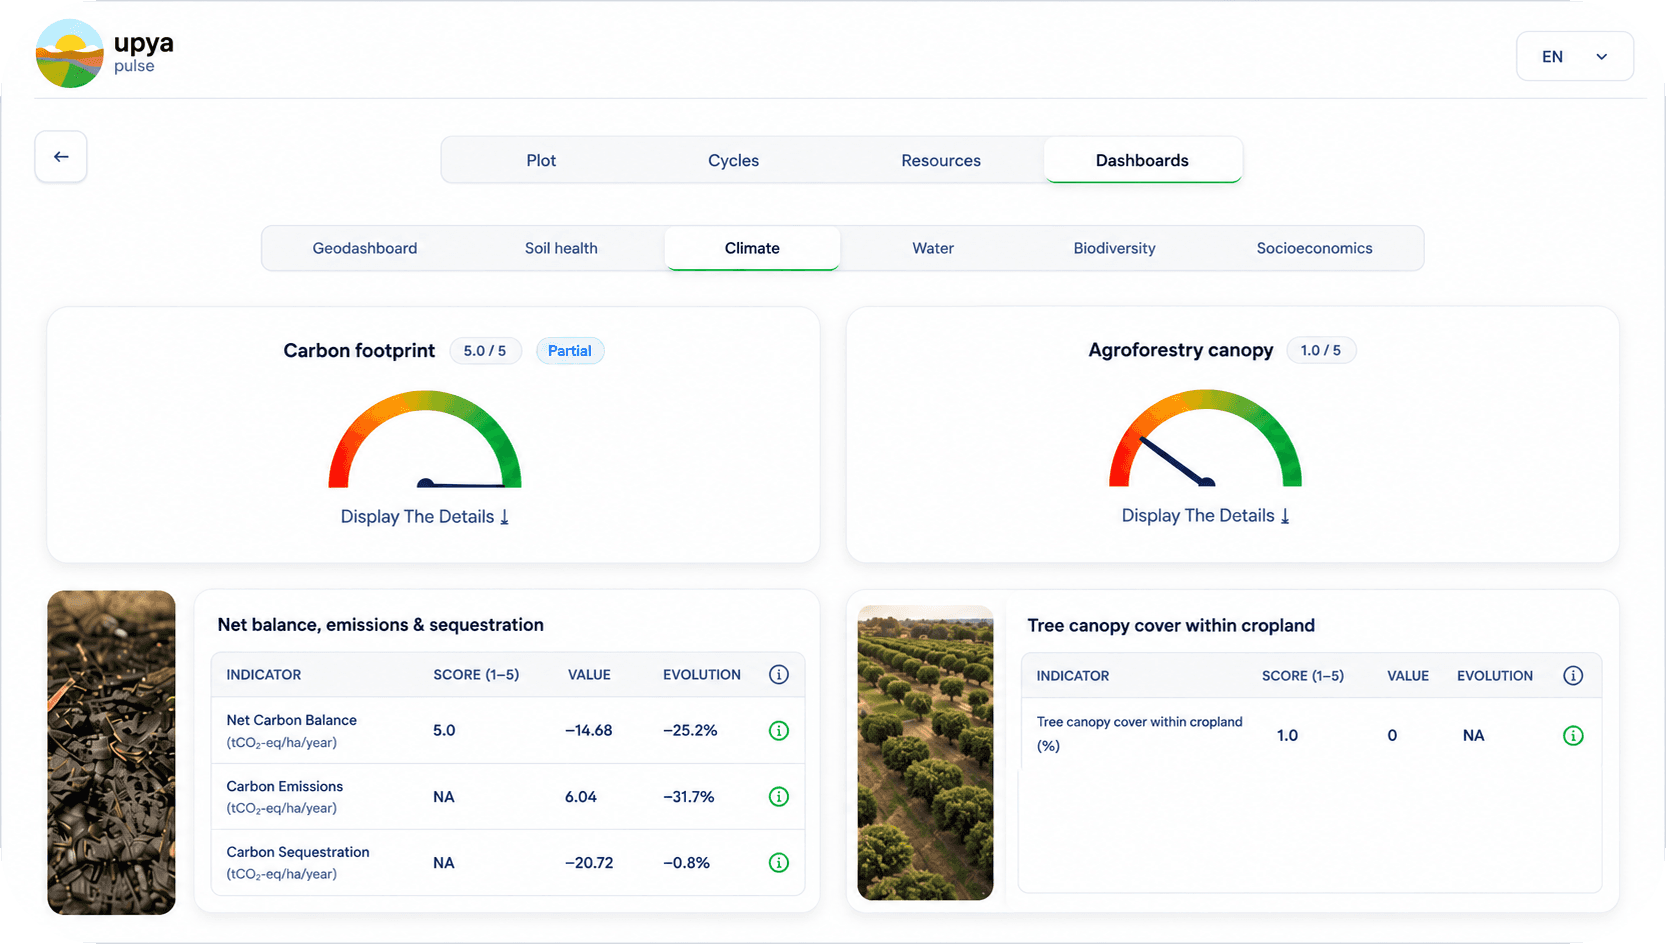Click the orchard tree rows thumbnail image

925,752
